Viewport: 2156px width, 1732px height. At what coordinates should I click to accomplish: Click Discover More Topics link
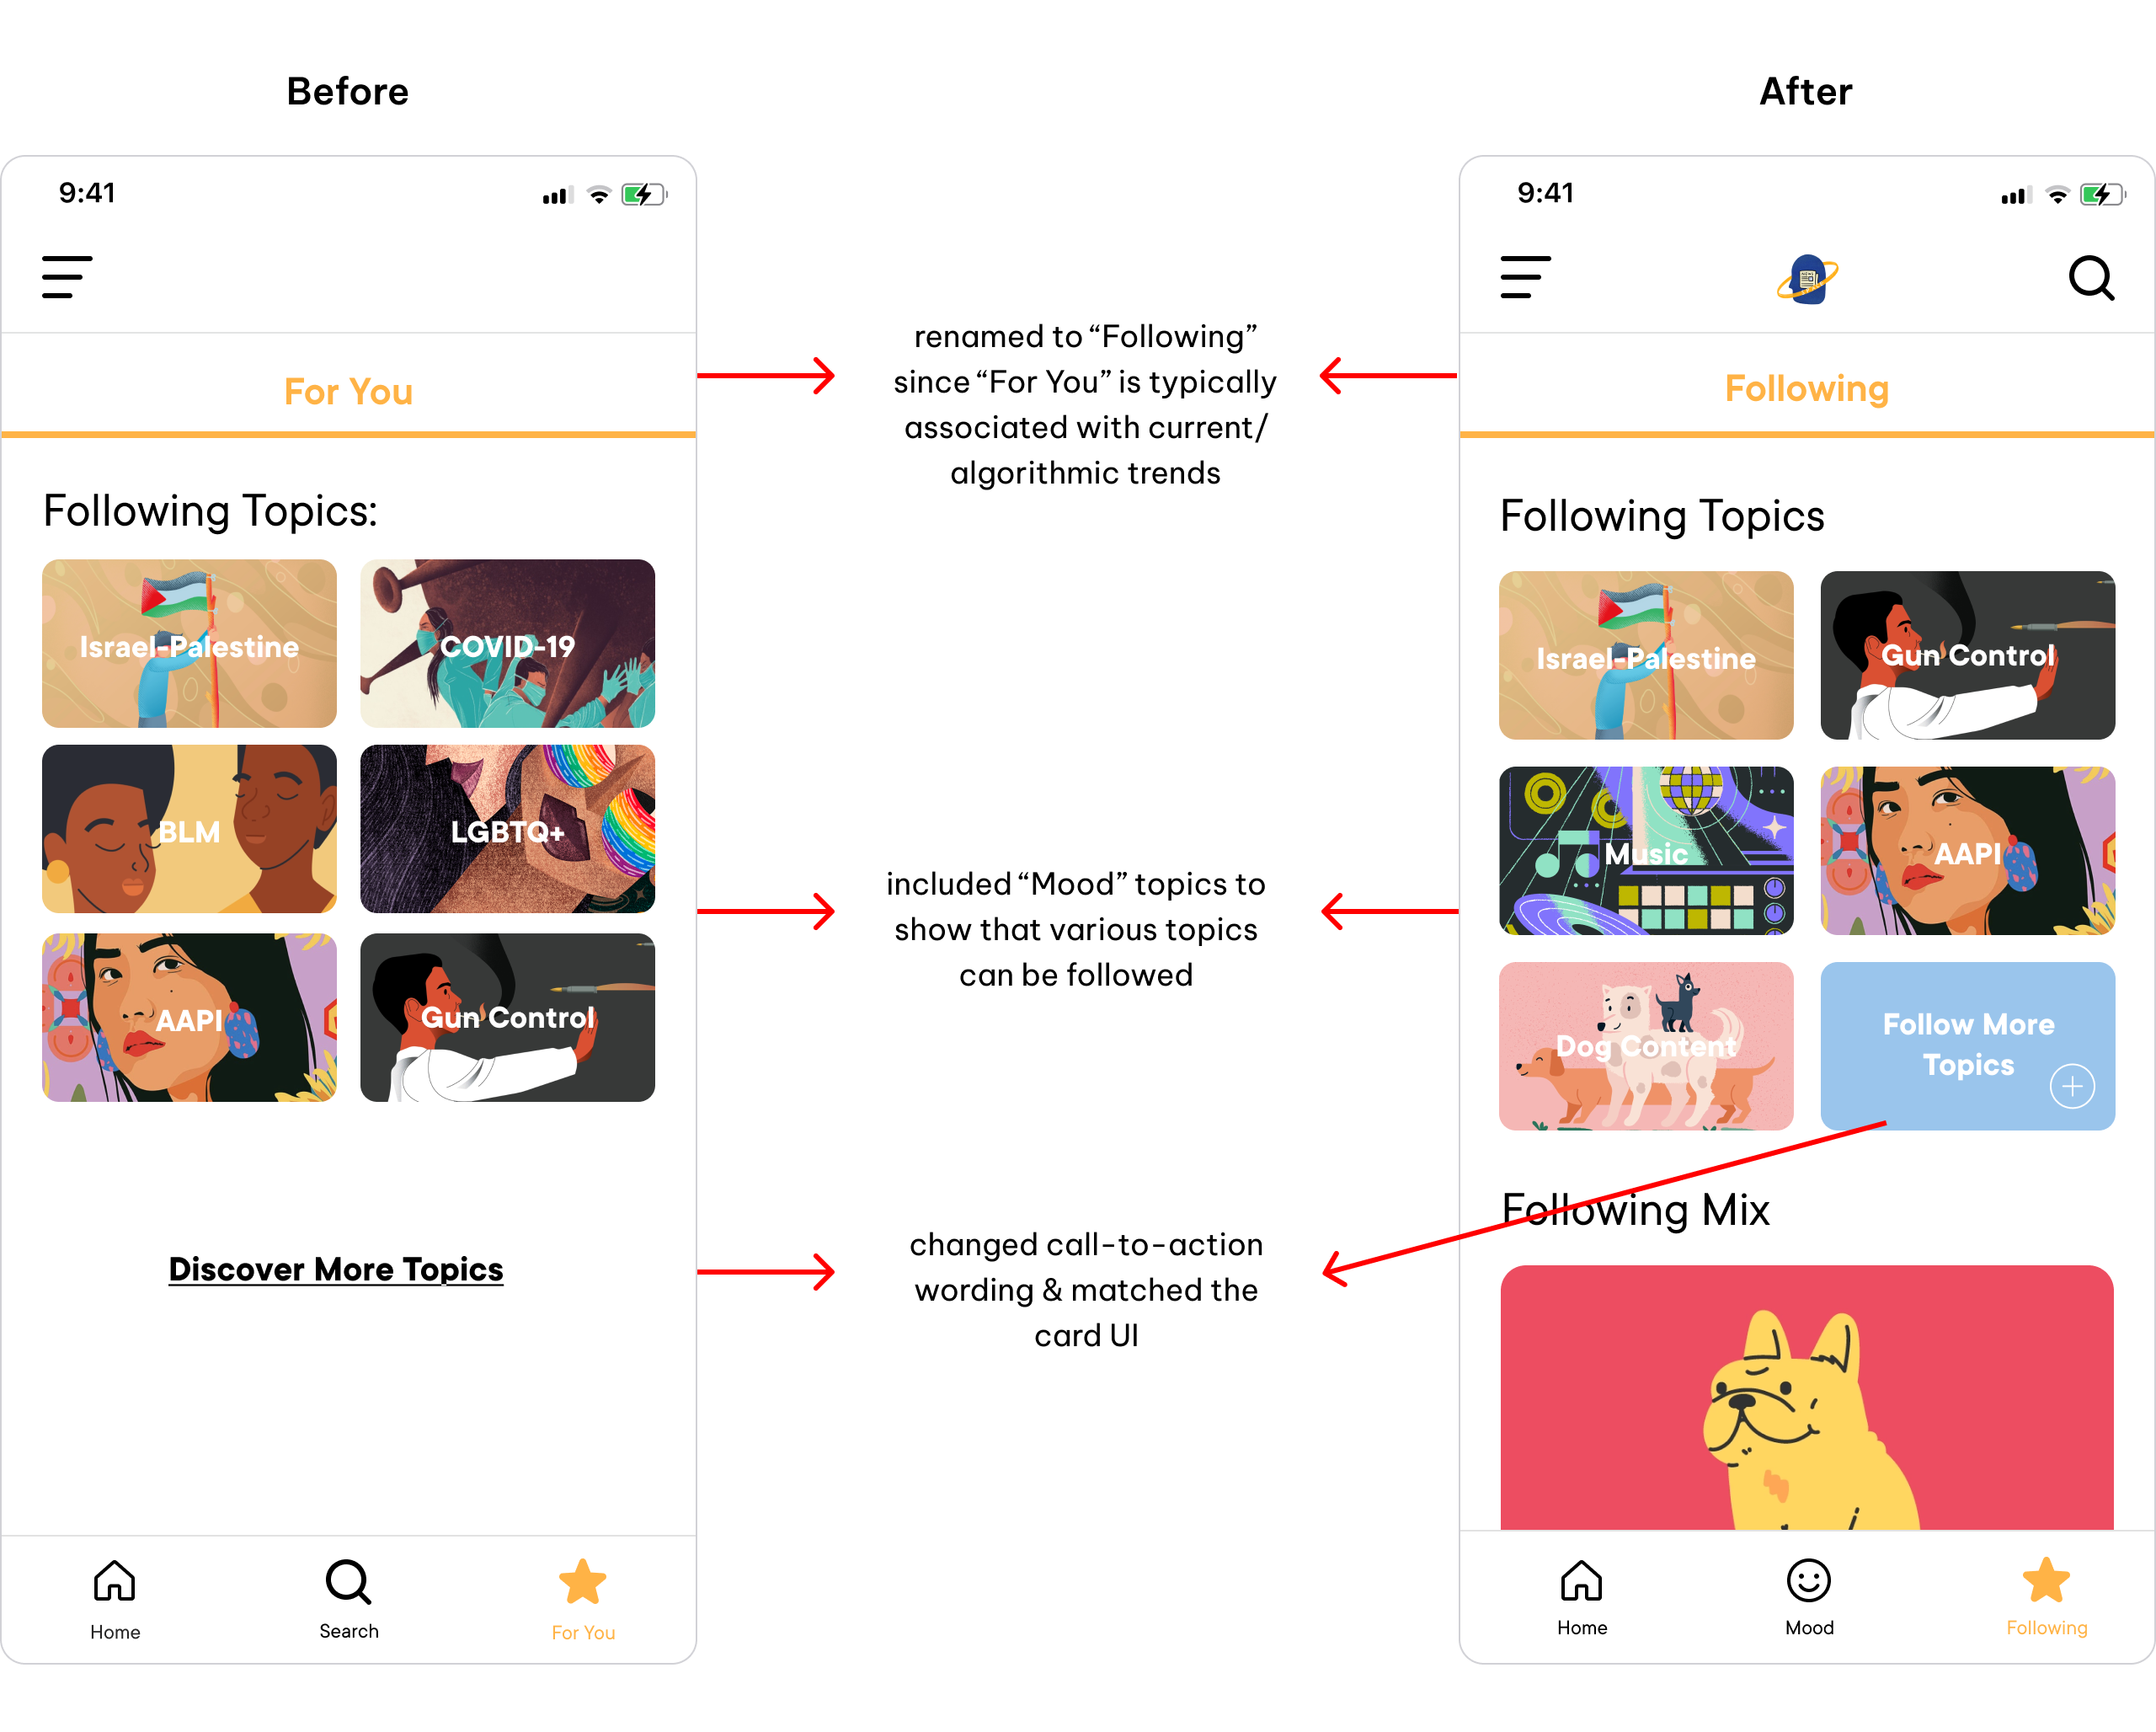[336, 1267]
